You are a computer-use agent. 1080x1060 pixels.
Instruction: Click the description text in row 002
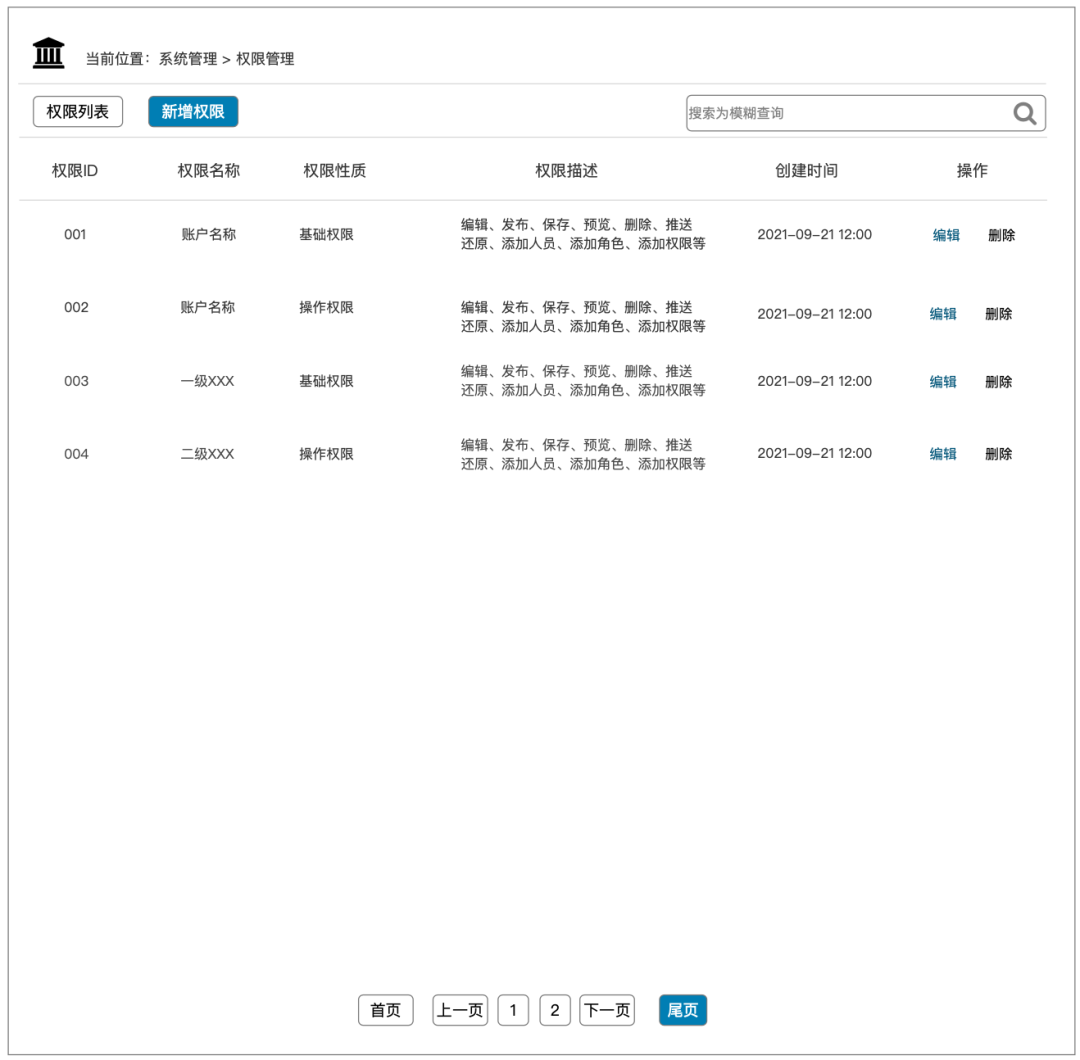click(583, 317)
